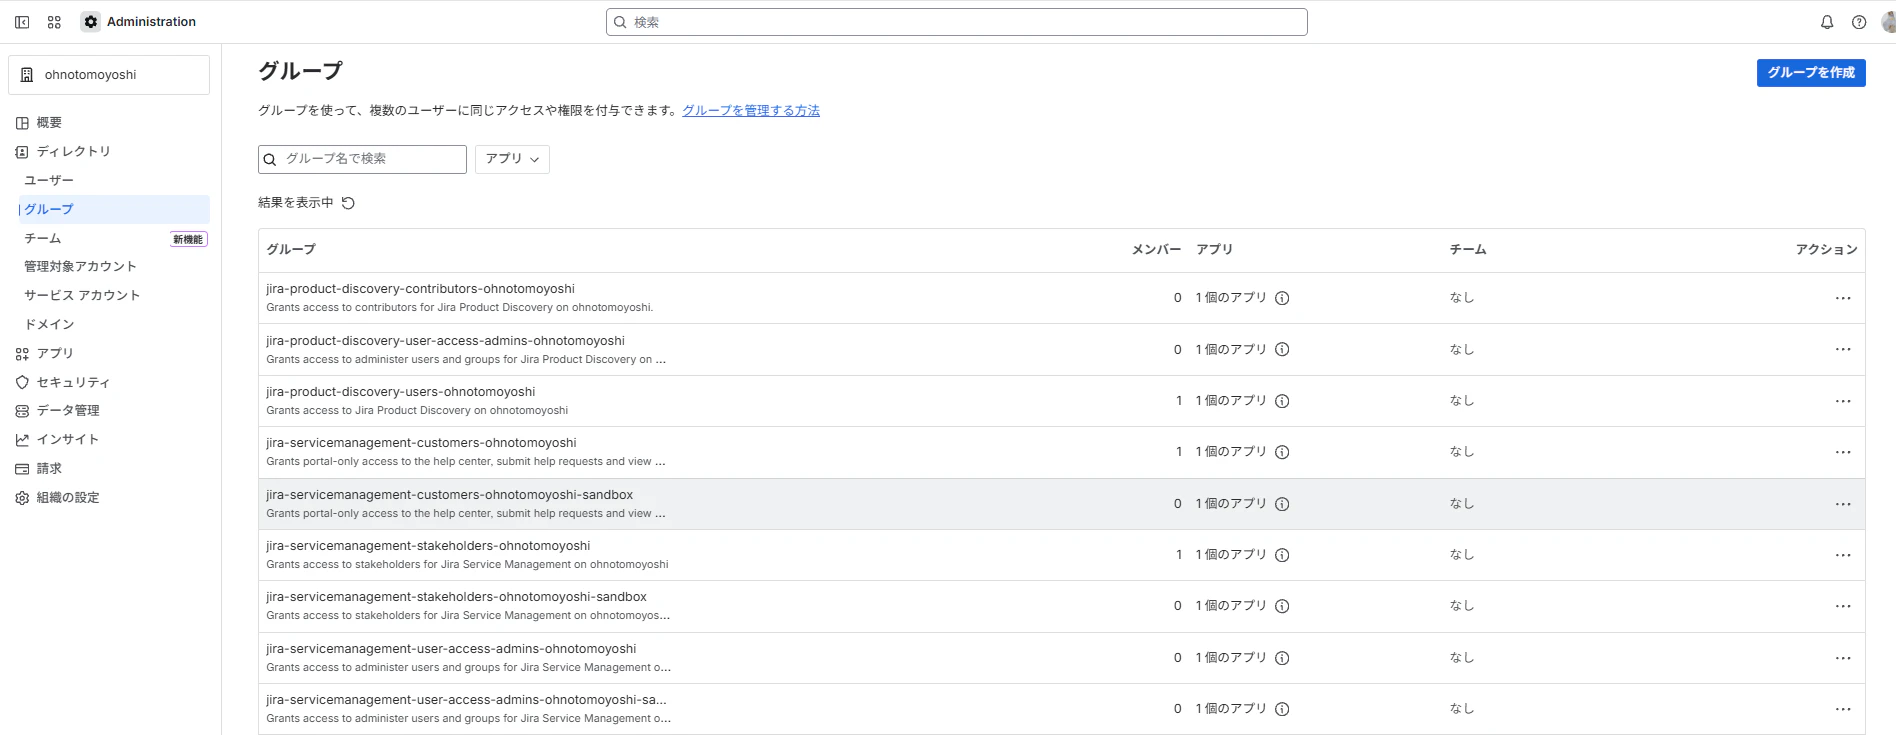Open the app switcher grid icon
The image size is (1896, 735).
[x=54, y=22]
